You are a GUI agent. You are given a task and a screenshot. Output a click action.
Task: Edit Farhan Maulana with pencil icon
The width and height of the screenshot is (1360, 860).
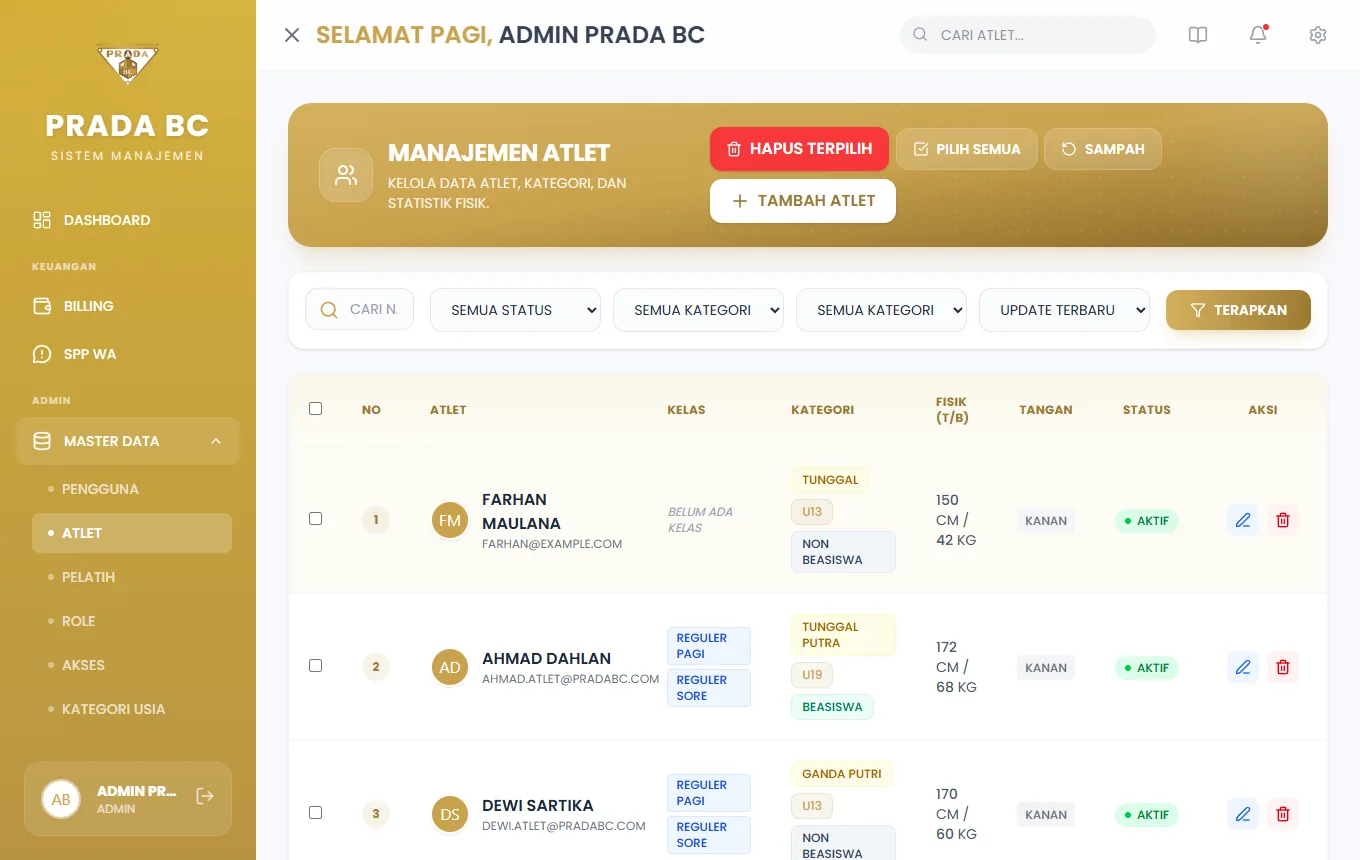tap(1243, 520)
